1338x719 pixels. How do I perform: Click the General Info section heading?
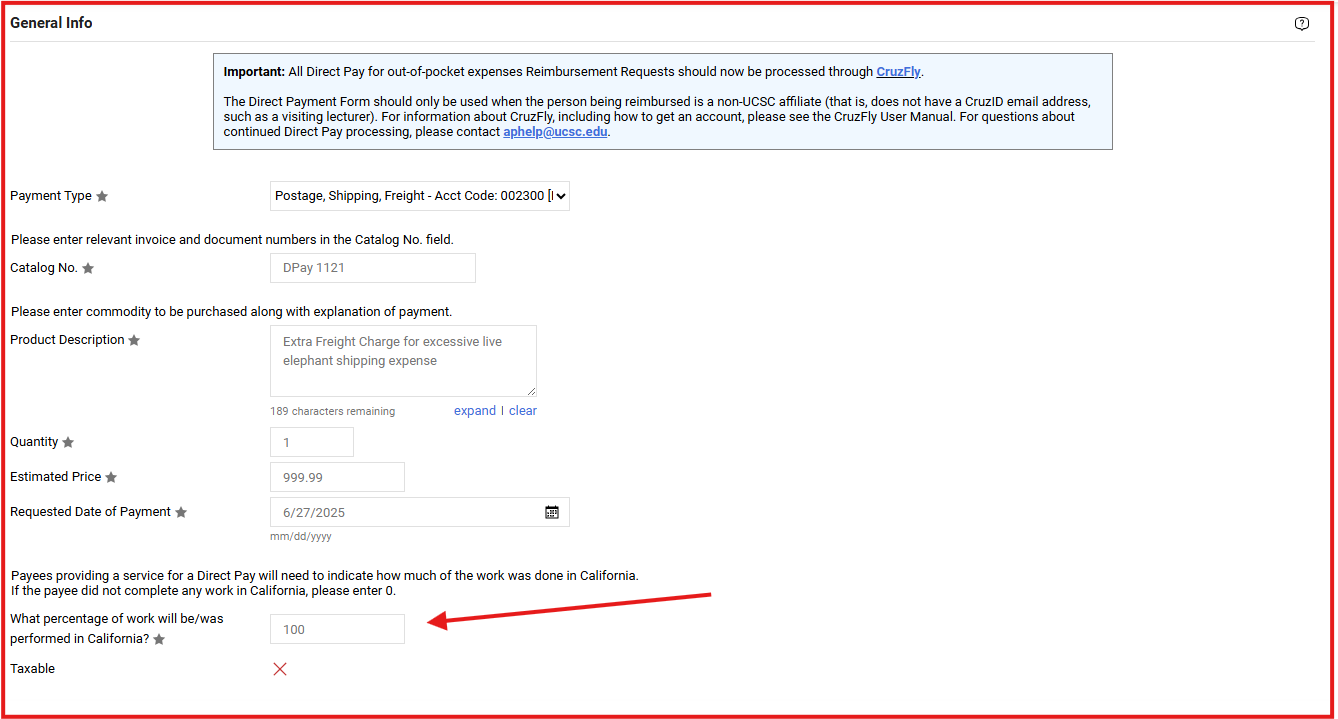coord(51,23)
